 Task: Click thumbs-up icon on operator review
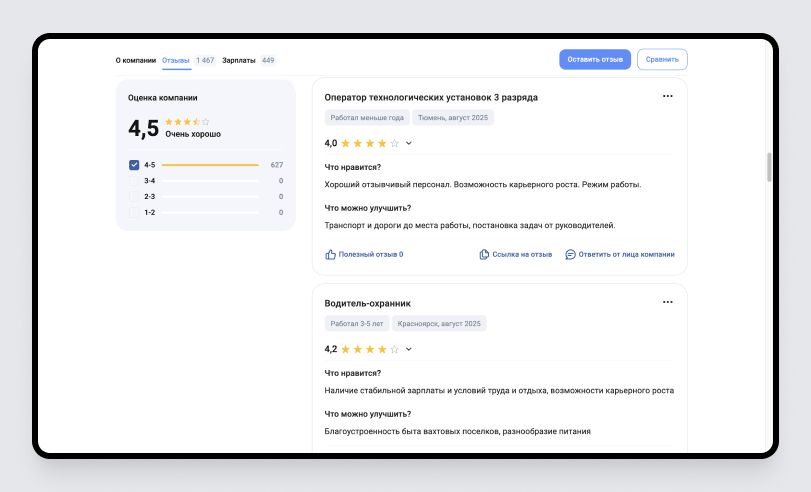[x=331, y=255]
